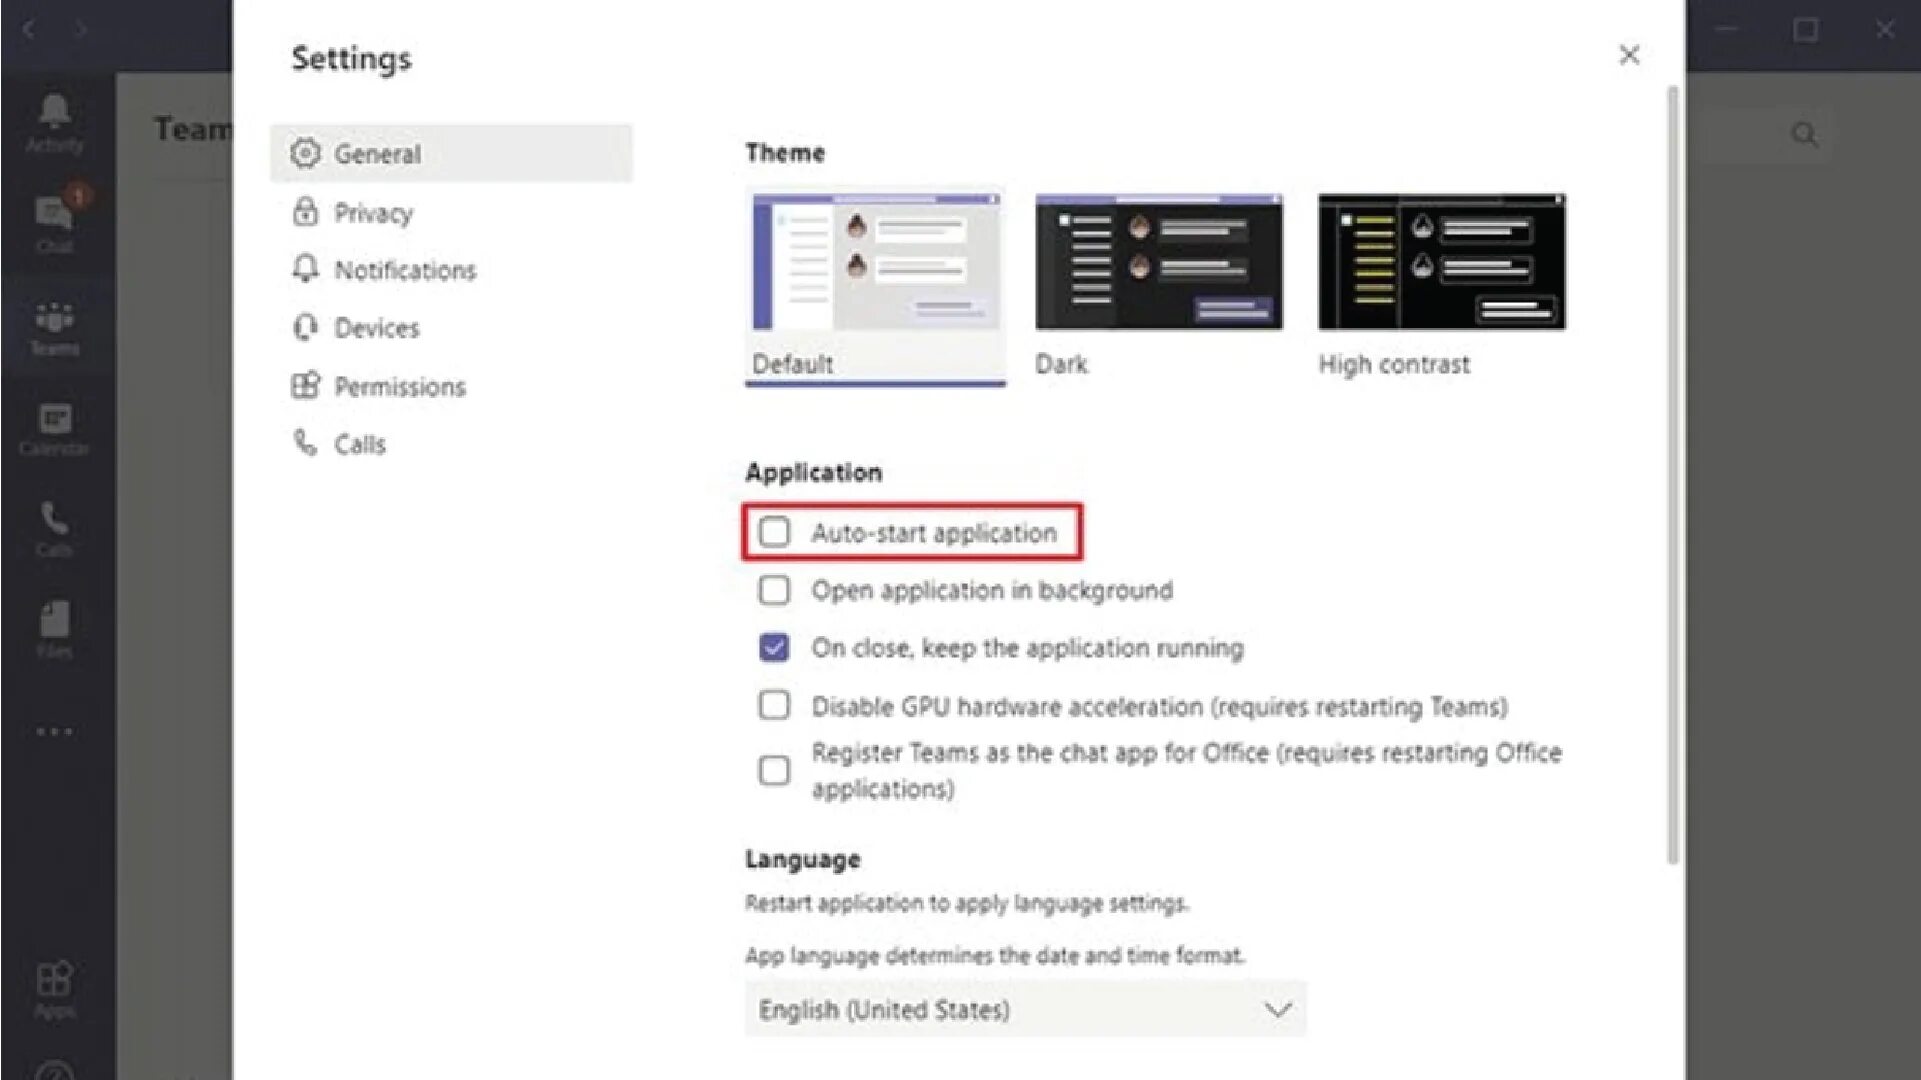Check Open application in background

(x=774, y=590)
